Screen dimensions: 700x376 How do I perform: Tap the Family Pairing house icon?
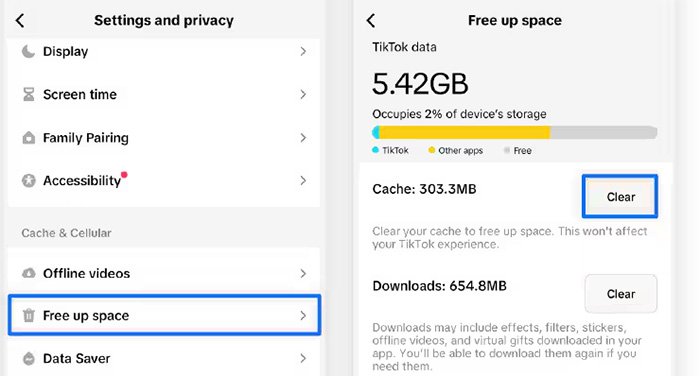(29, 138)
